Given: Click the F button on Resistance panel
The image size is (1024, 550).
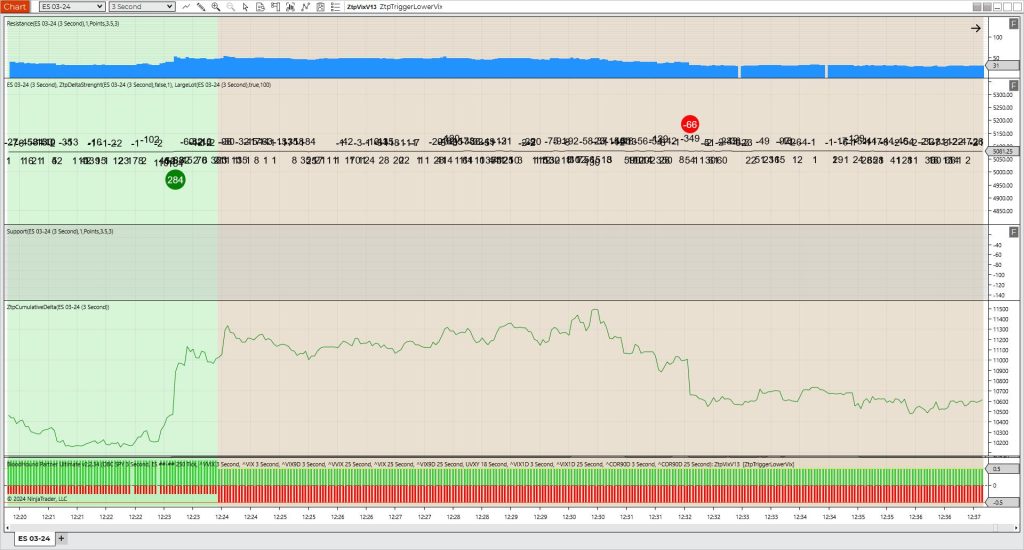Looking at the screenshot, I should (x=1014, y=24).
